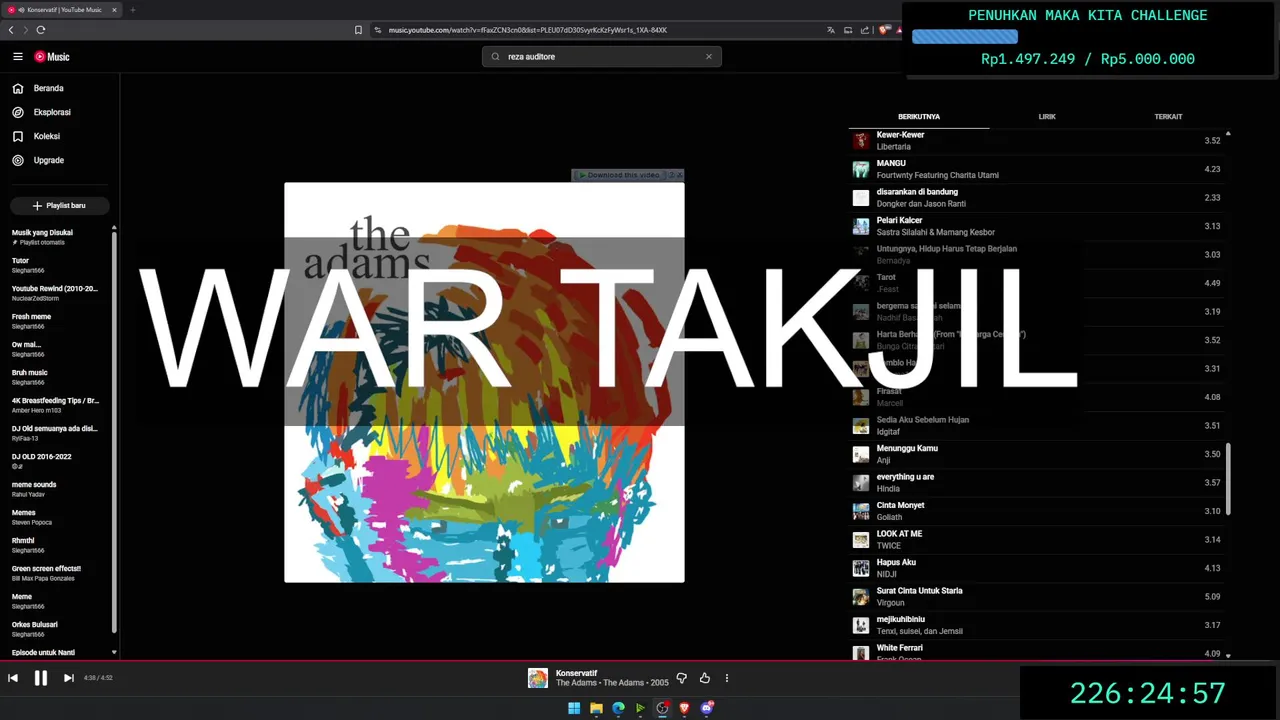1280x720 pixels.
Task: Open File Explorer from taskbar
Action: tap(596, 708)
